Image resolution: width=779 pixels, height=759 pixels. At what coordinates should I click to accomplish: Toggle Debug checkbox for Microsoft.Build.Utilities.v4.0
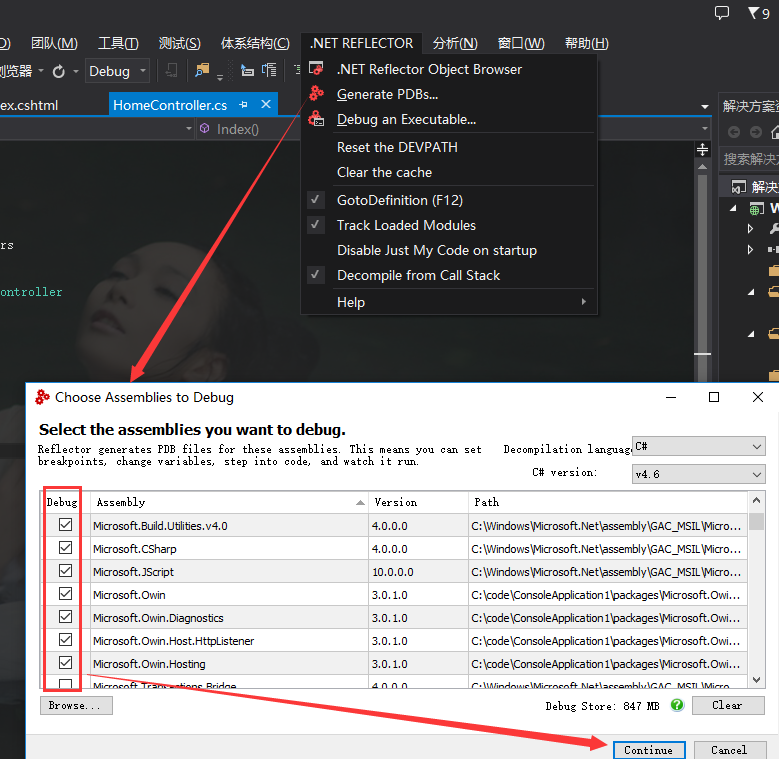[65, 525]
